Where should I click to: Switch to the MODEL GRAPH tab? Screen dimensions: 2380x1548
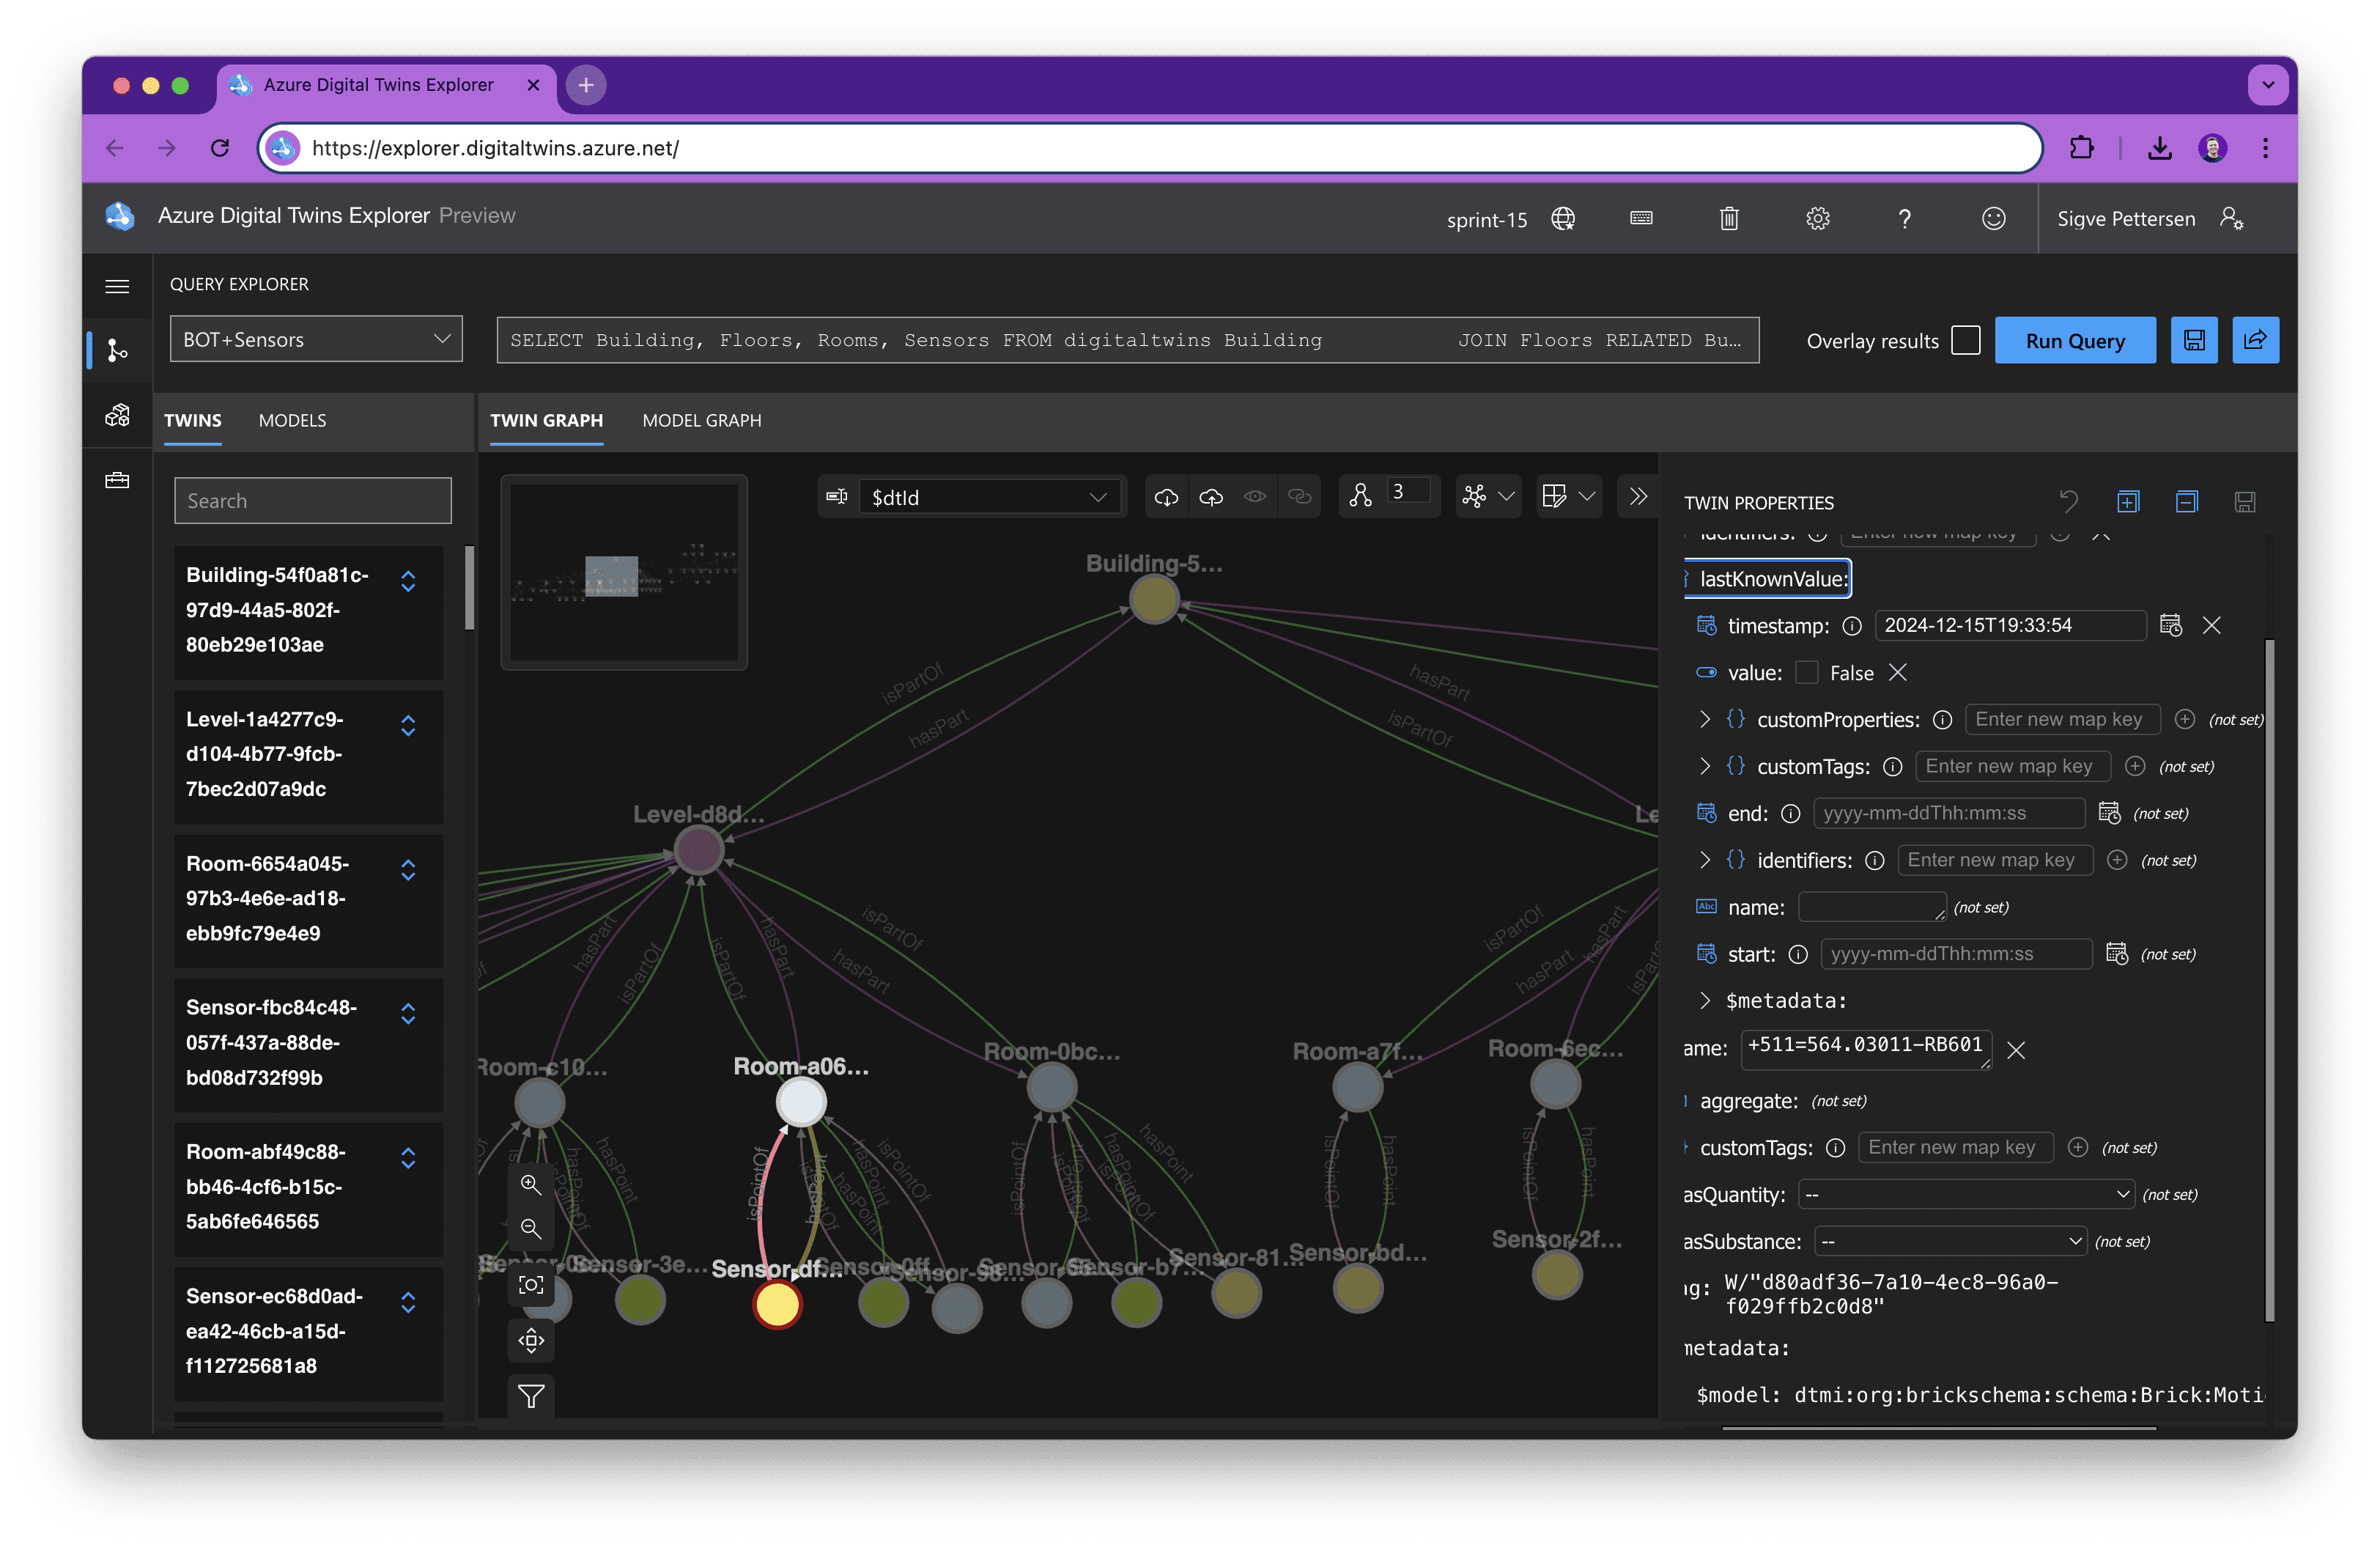[x=701, y=421]
